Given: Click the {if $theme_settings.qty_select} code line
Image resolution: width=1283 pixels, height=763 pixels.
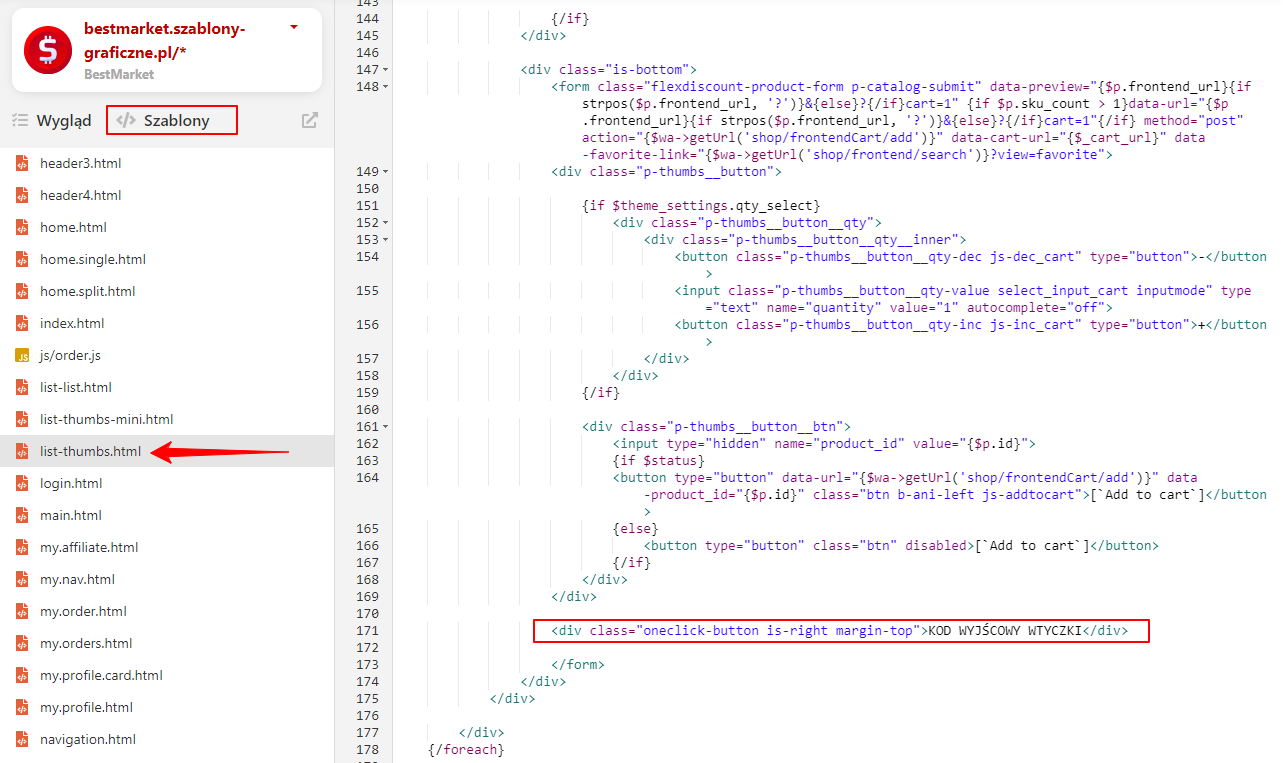Looking at the screenshot, I should [701, 206].
